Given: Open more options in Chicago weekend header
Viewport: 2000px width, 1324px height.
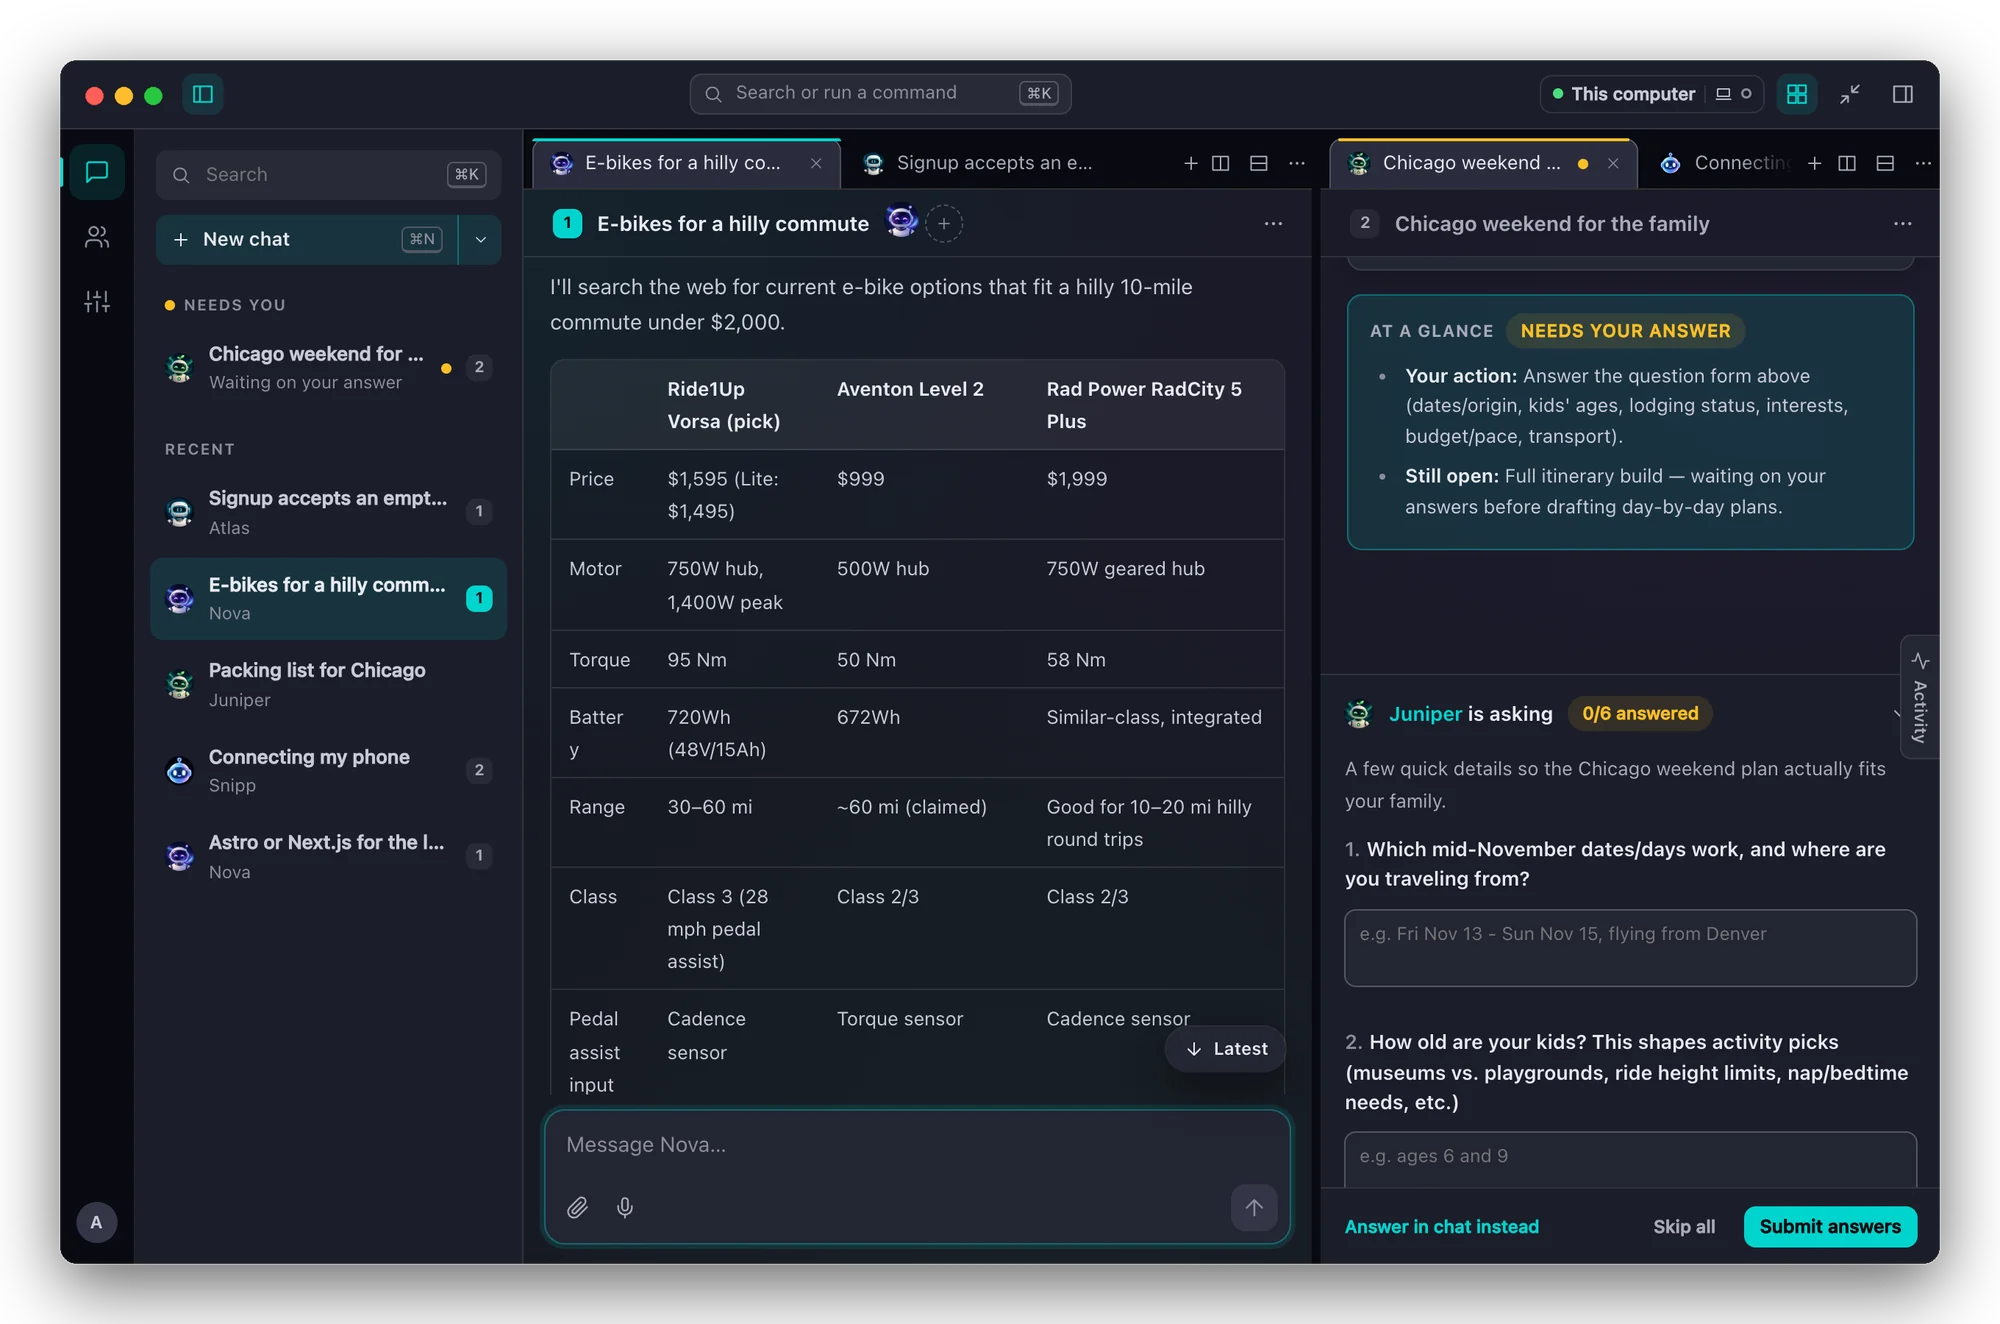Looking at the screenshot, I should tap(1902, 224).
